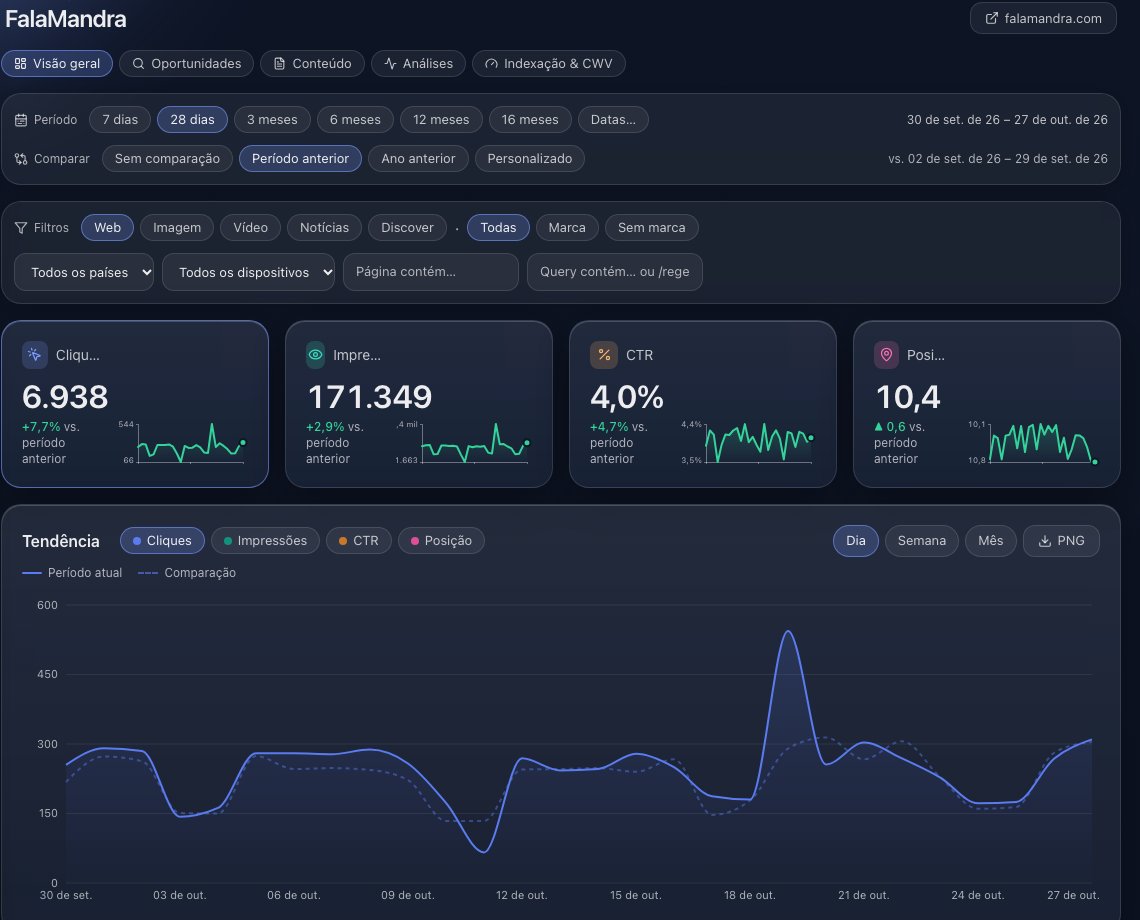1140x920 pixels.
Task: Switch to the Oportunidades tab
Action: click(186, 63)
